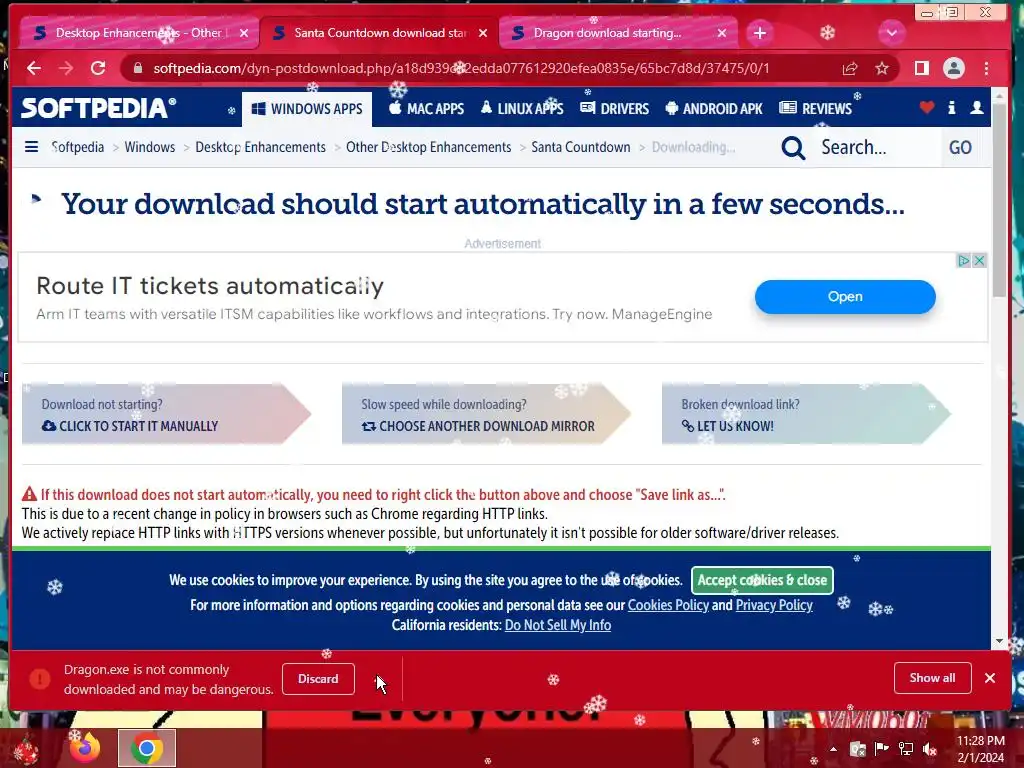Viewport: 1024px width, 768px height.
Task: Close the advertisement with the X icon
Action: tap(979, 261)
